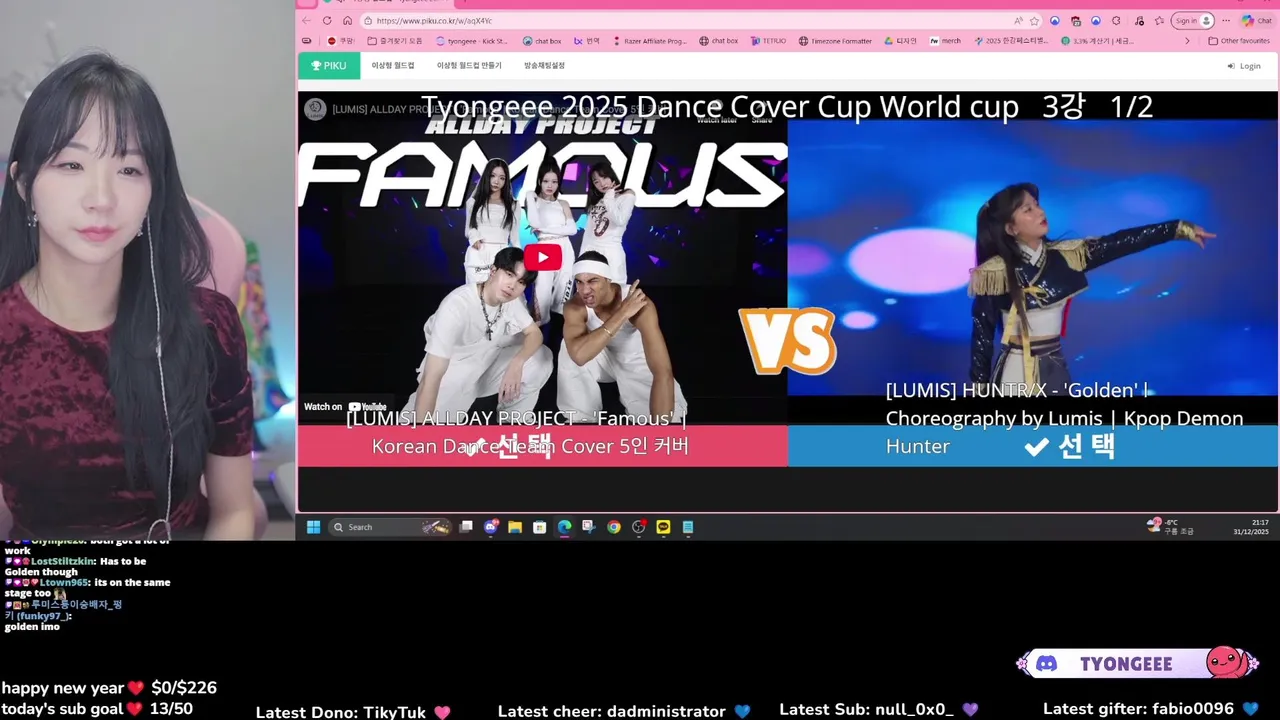Open the Copilot Chat button

pyautogui.click(x=1257, y=20)
